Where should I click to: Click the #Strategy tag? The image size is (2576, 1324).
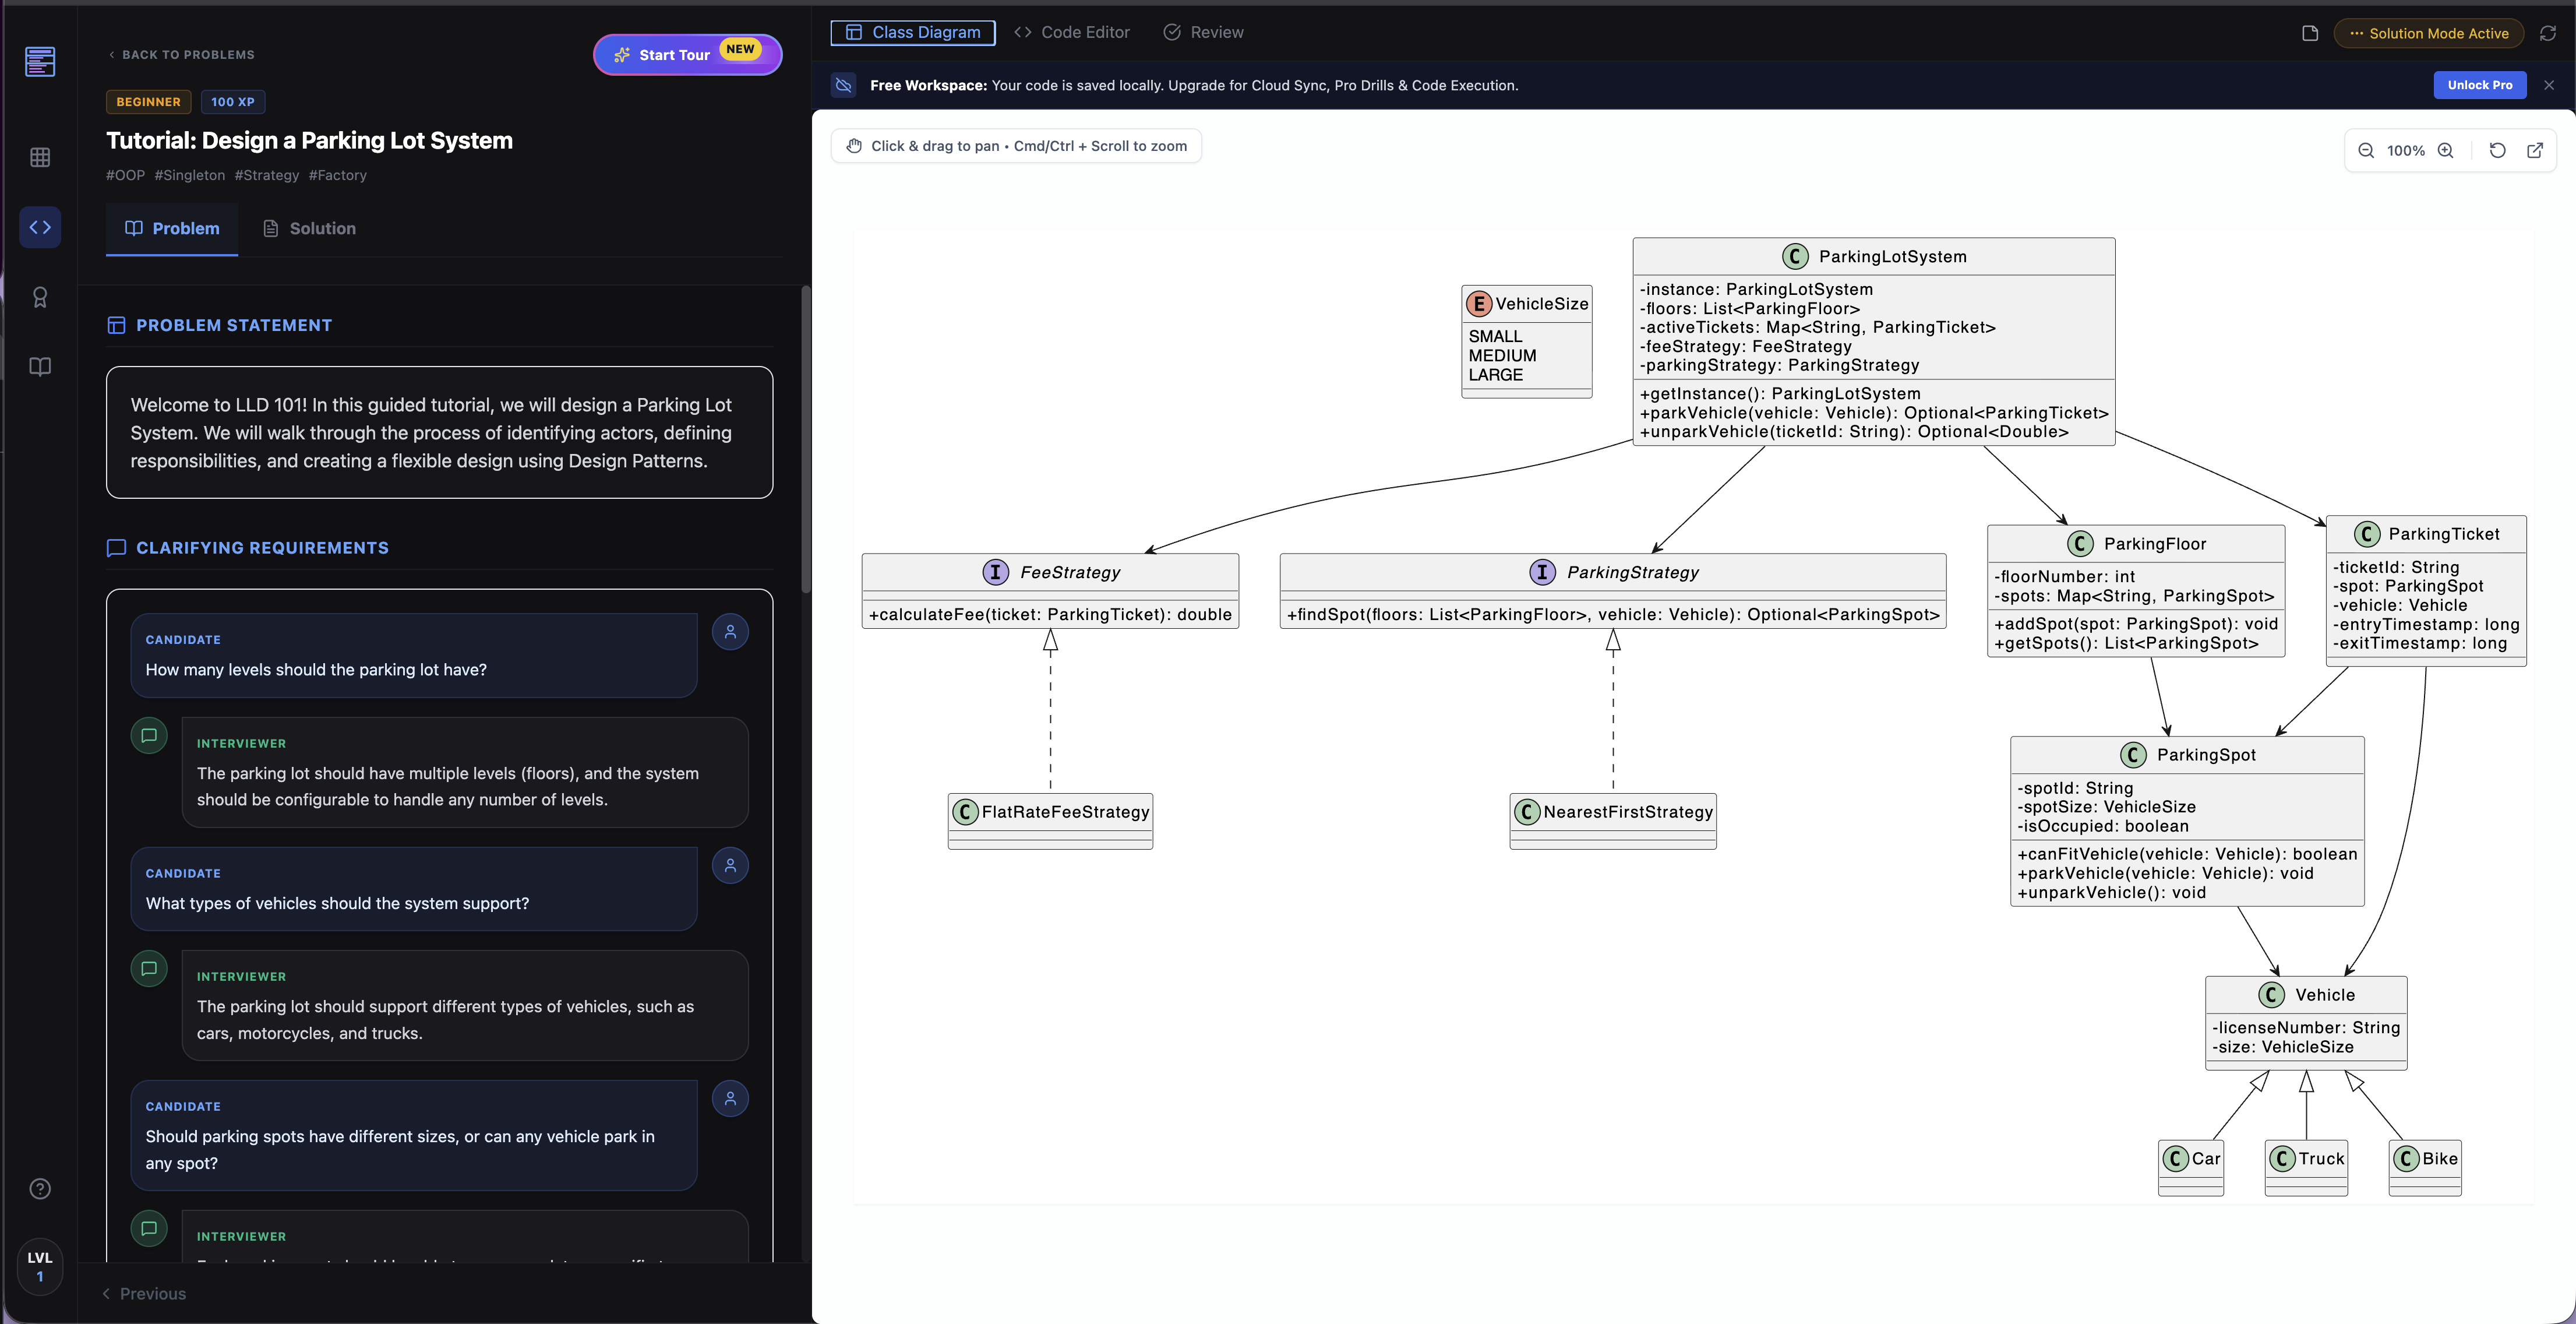267,175
